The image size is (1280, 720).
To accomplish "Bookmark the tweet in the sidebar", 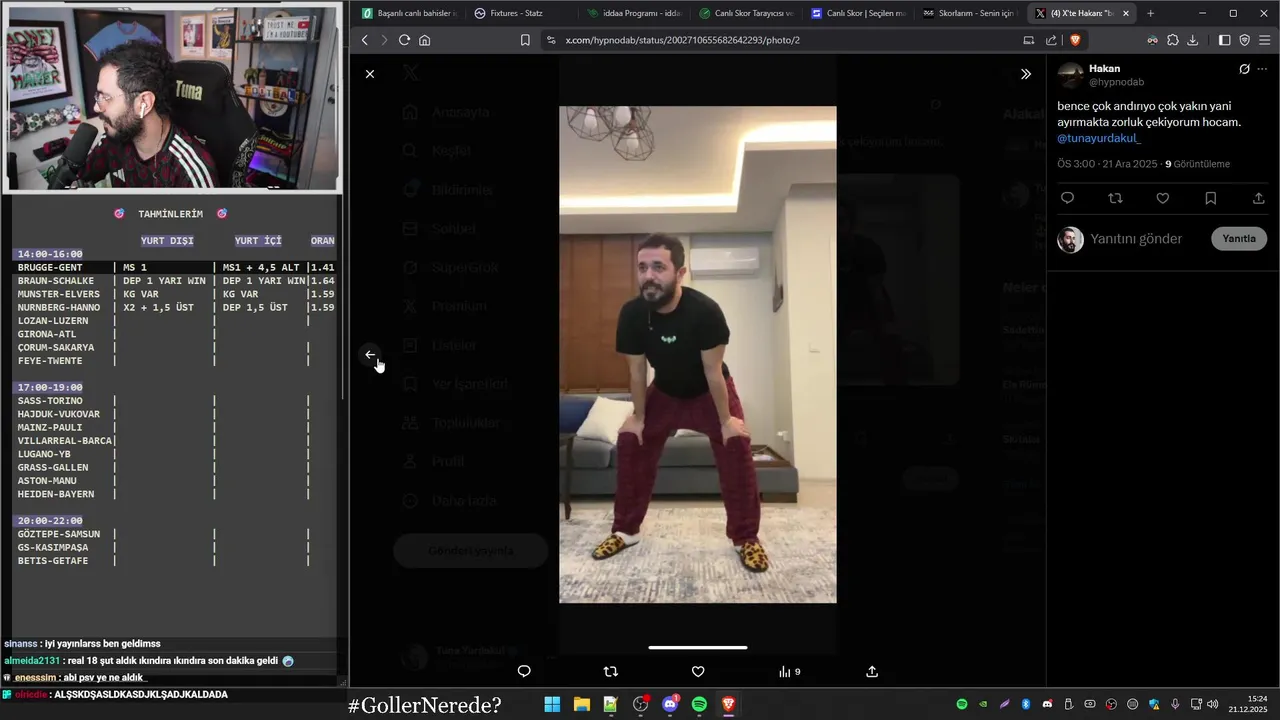I will coord(1210,198).
